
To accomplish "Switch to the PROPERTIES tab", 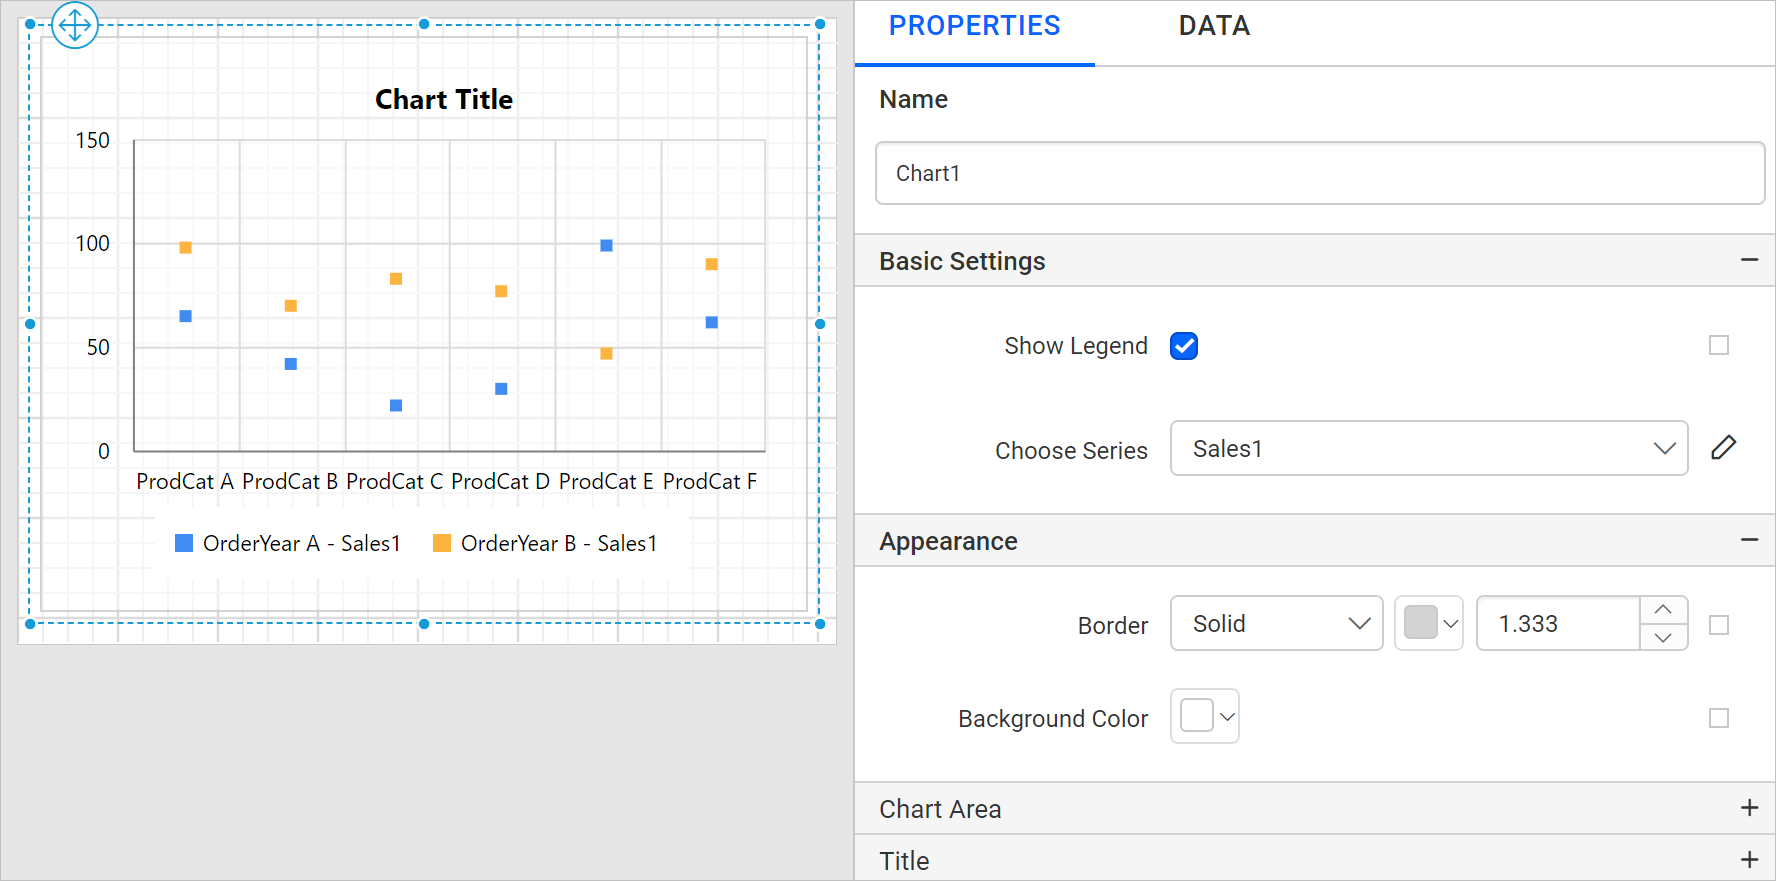I will (974, 26).
